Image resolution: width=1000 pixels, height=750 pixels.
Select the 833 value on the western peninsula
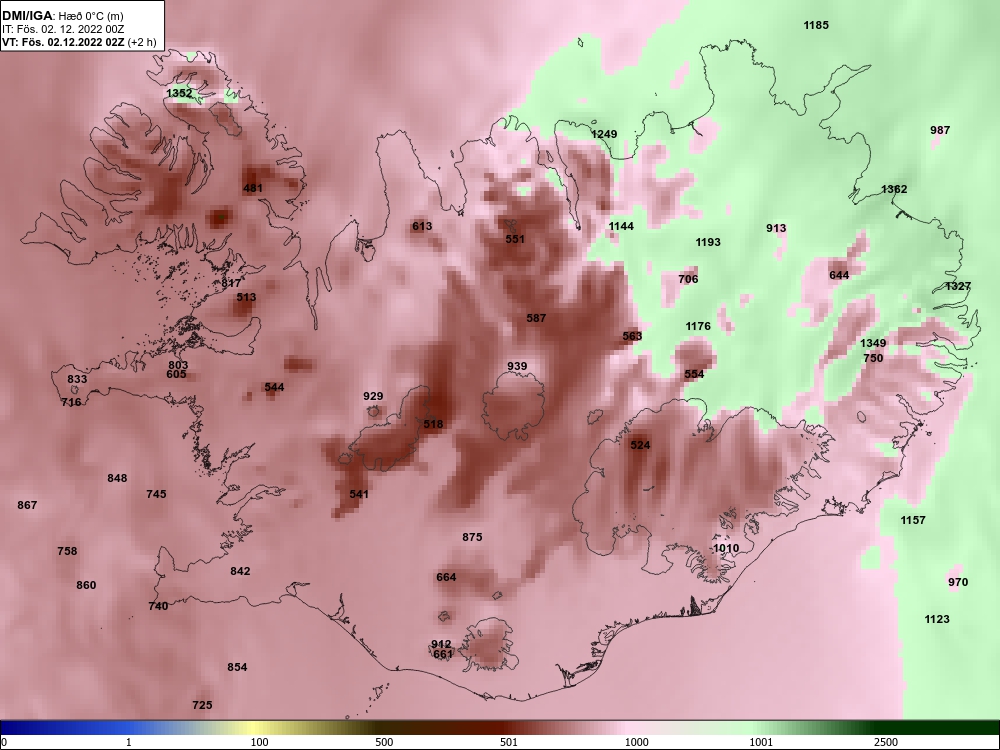(x=77, y=379)
